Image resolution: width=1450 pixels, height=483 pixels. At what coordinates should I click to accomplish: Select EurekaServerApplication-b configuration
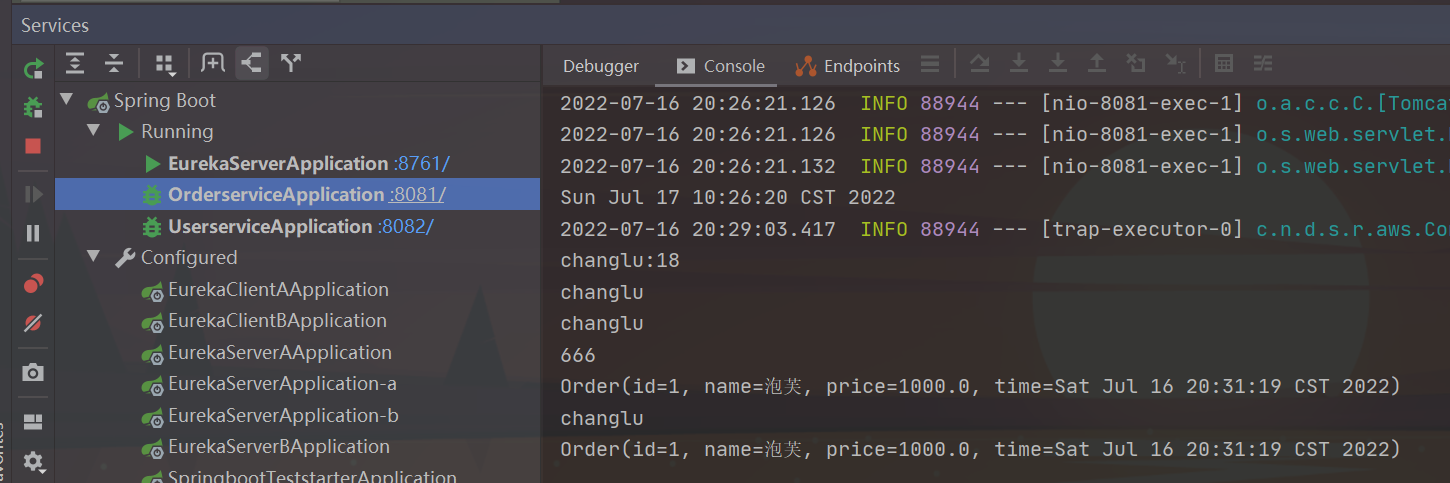[x=283, y=415]
